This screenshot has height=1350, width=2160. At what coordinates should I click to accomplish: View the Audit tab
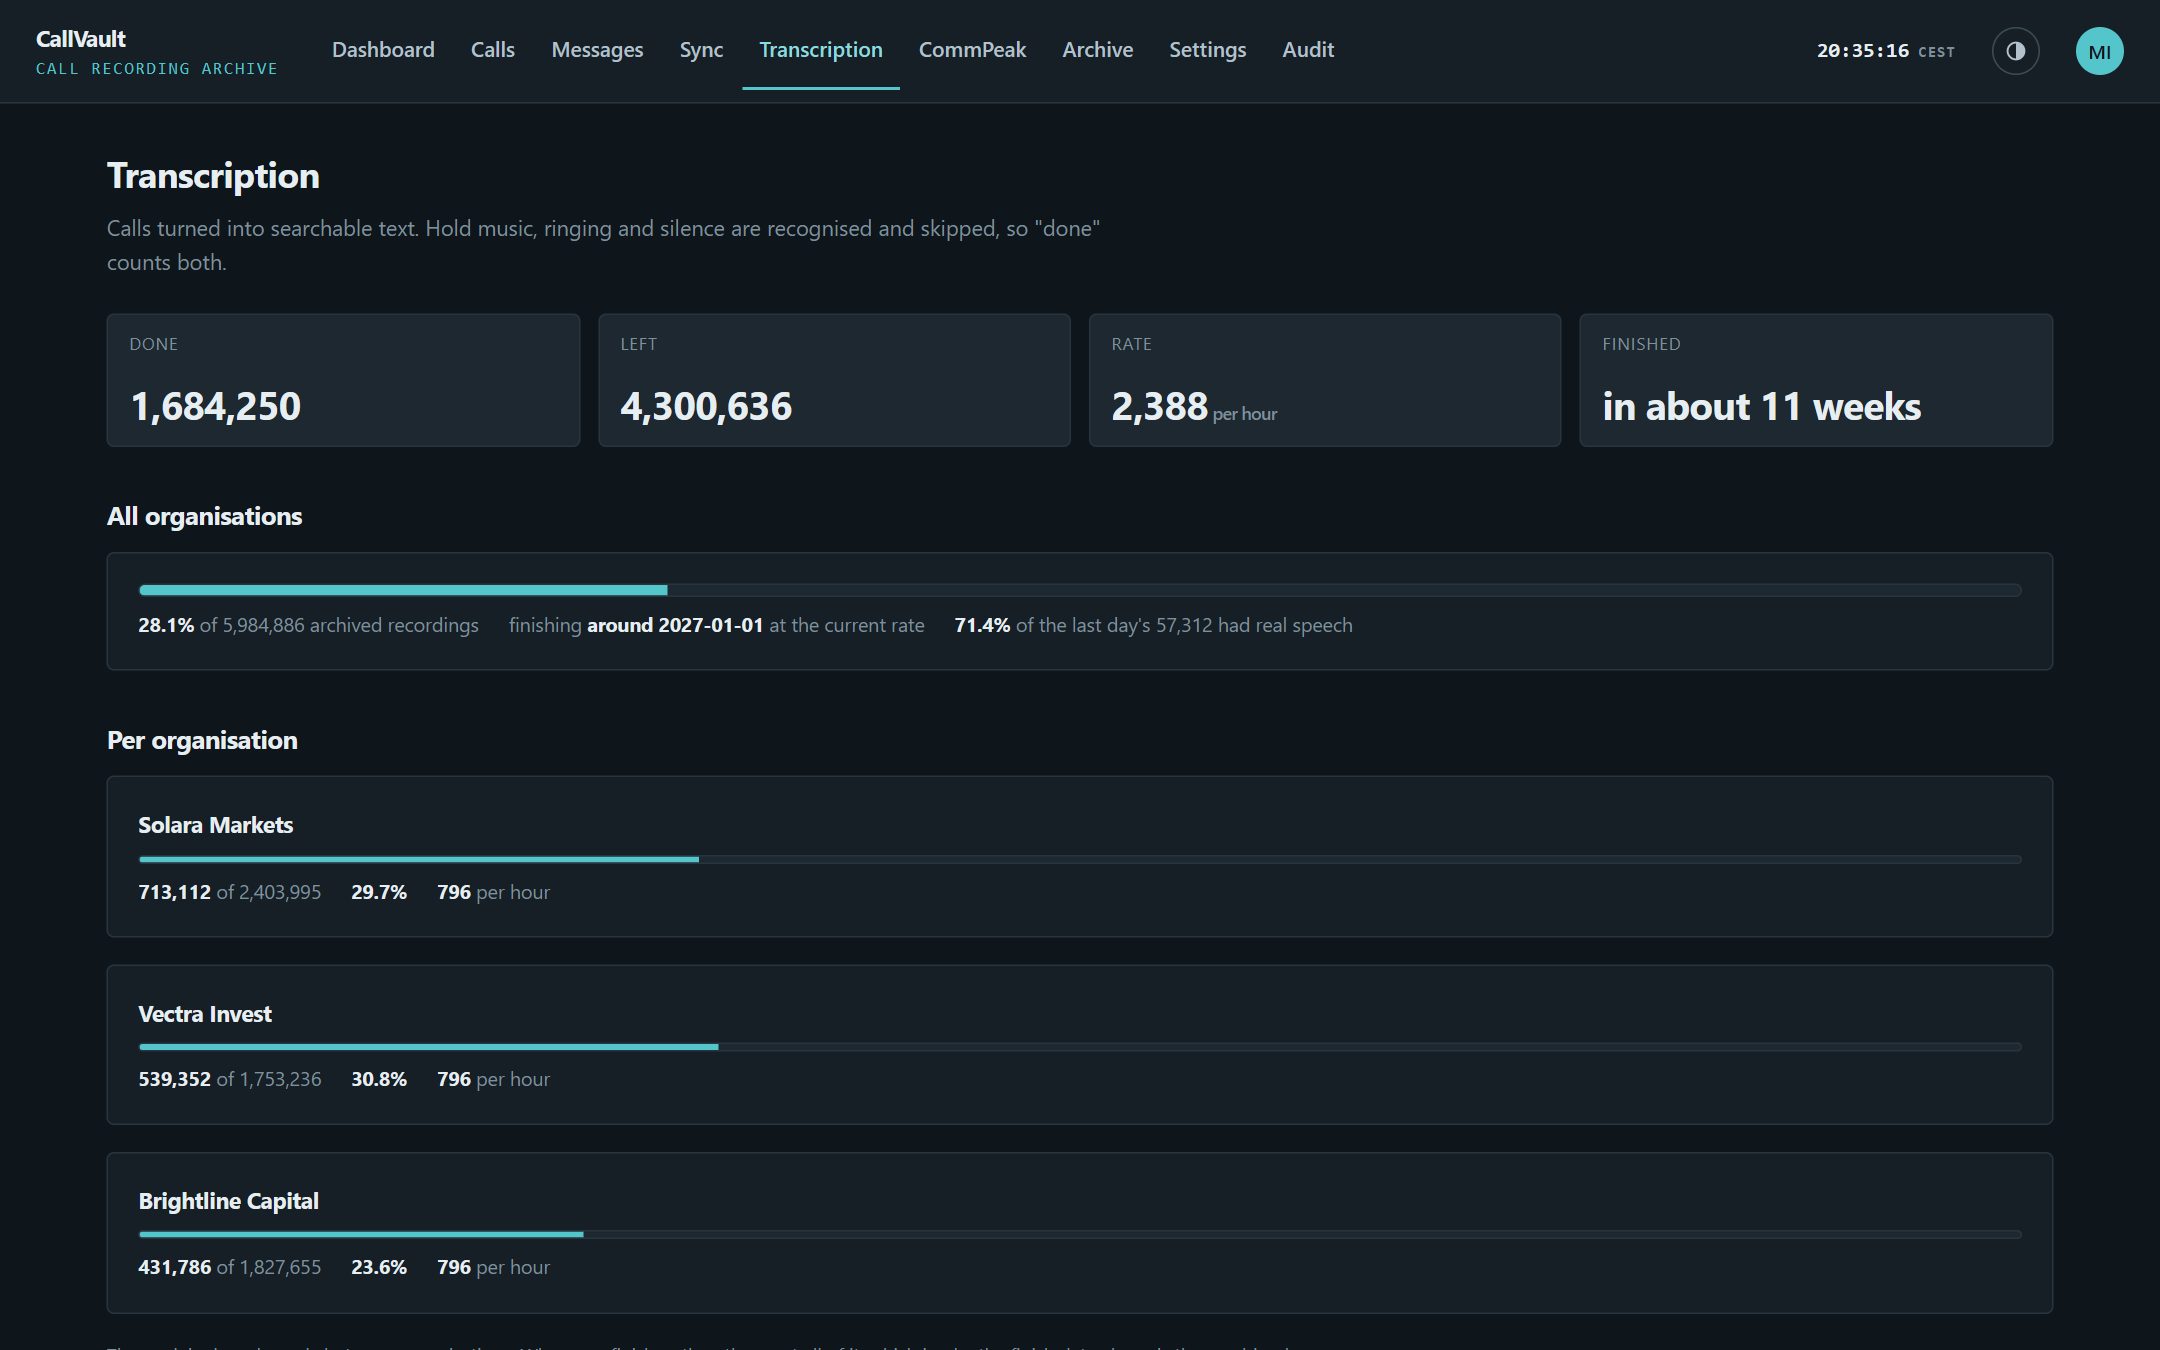[1308, 50]
